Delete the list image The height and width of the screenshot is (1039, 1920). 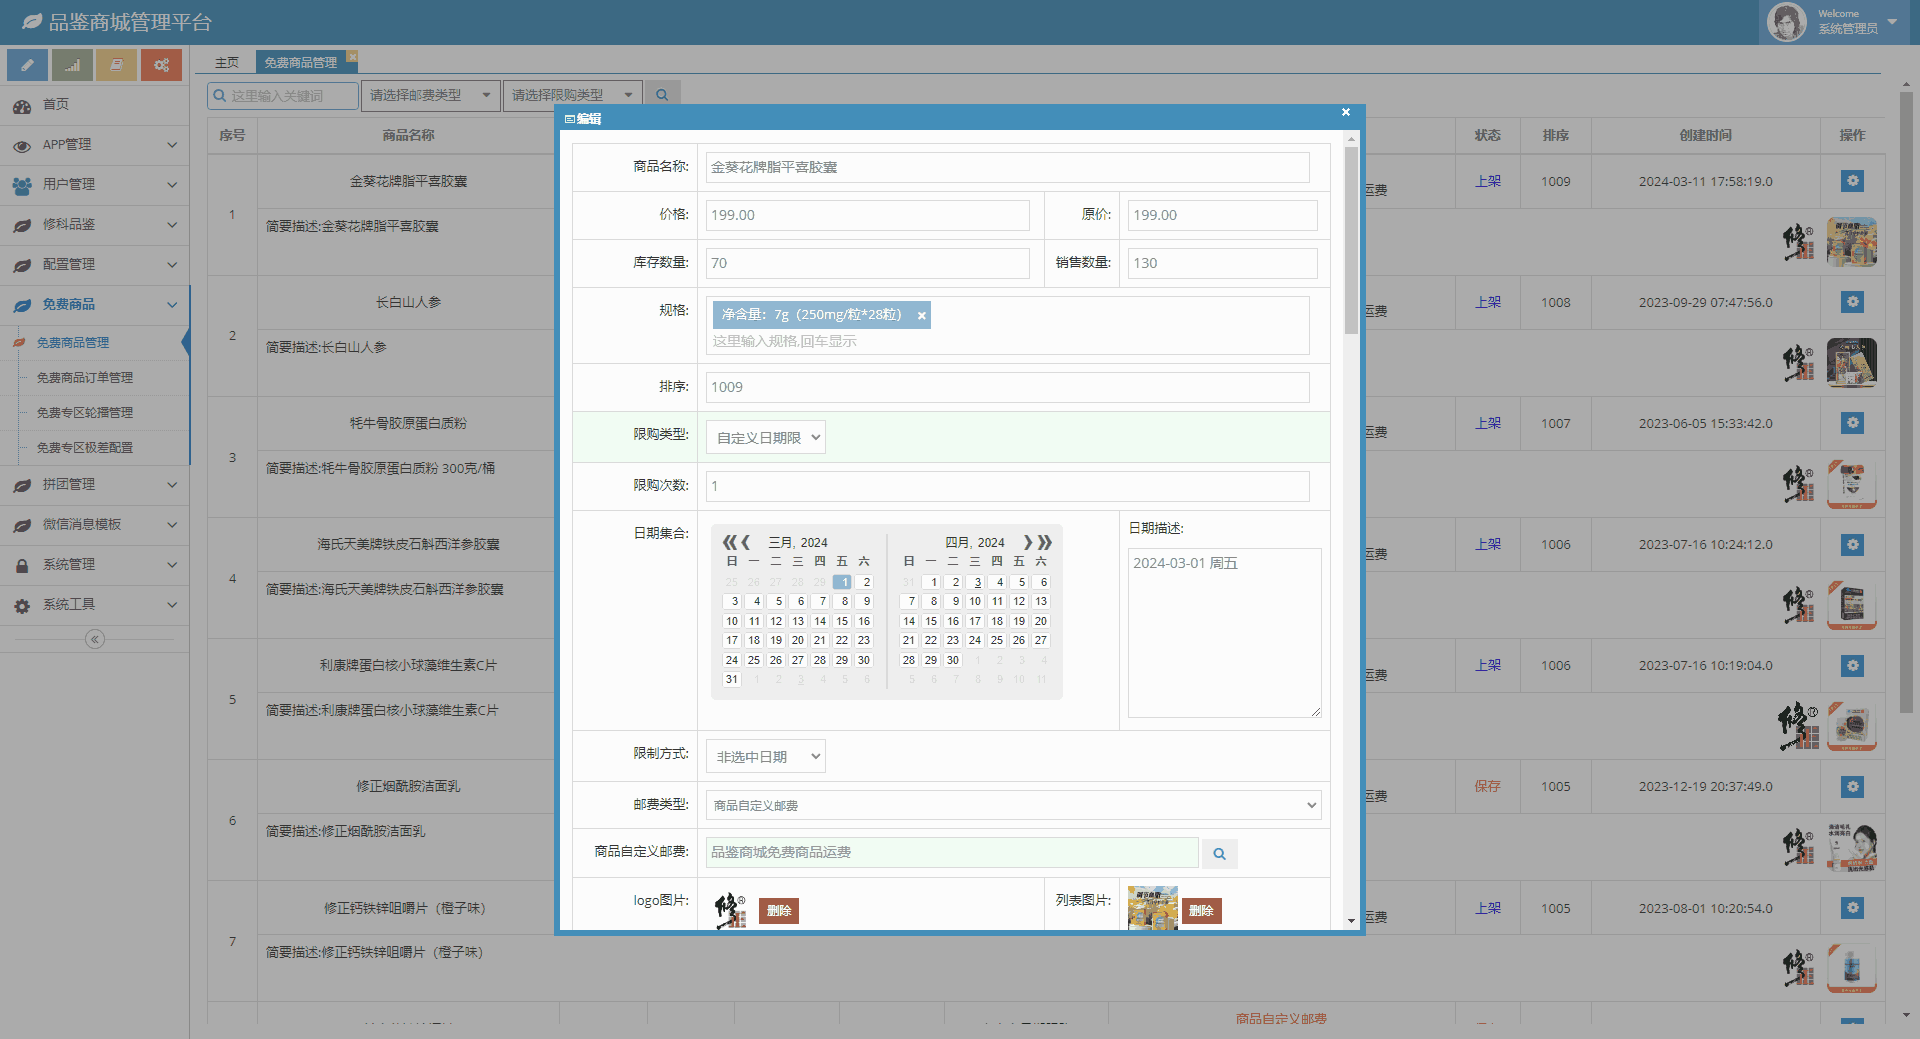pyautogui.click(x=1201, y=911)
